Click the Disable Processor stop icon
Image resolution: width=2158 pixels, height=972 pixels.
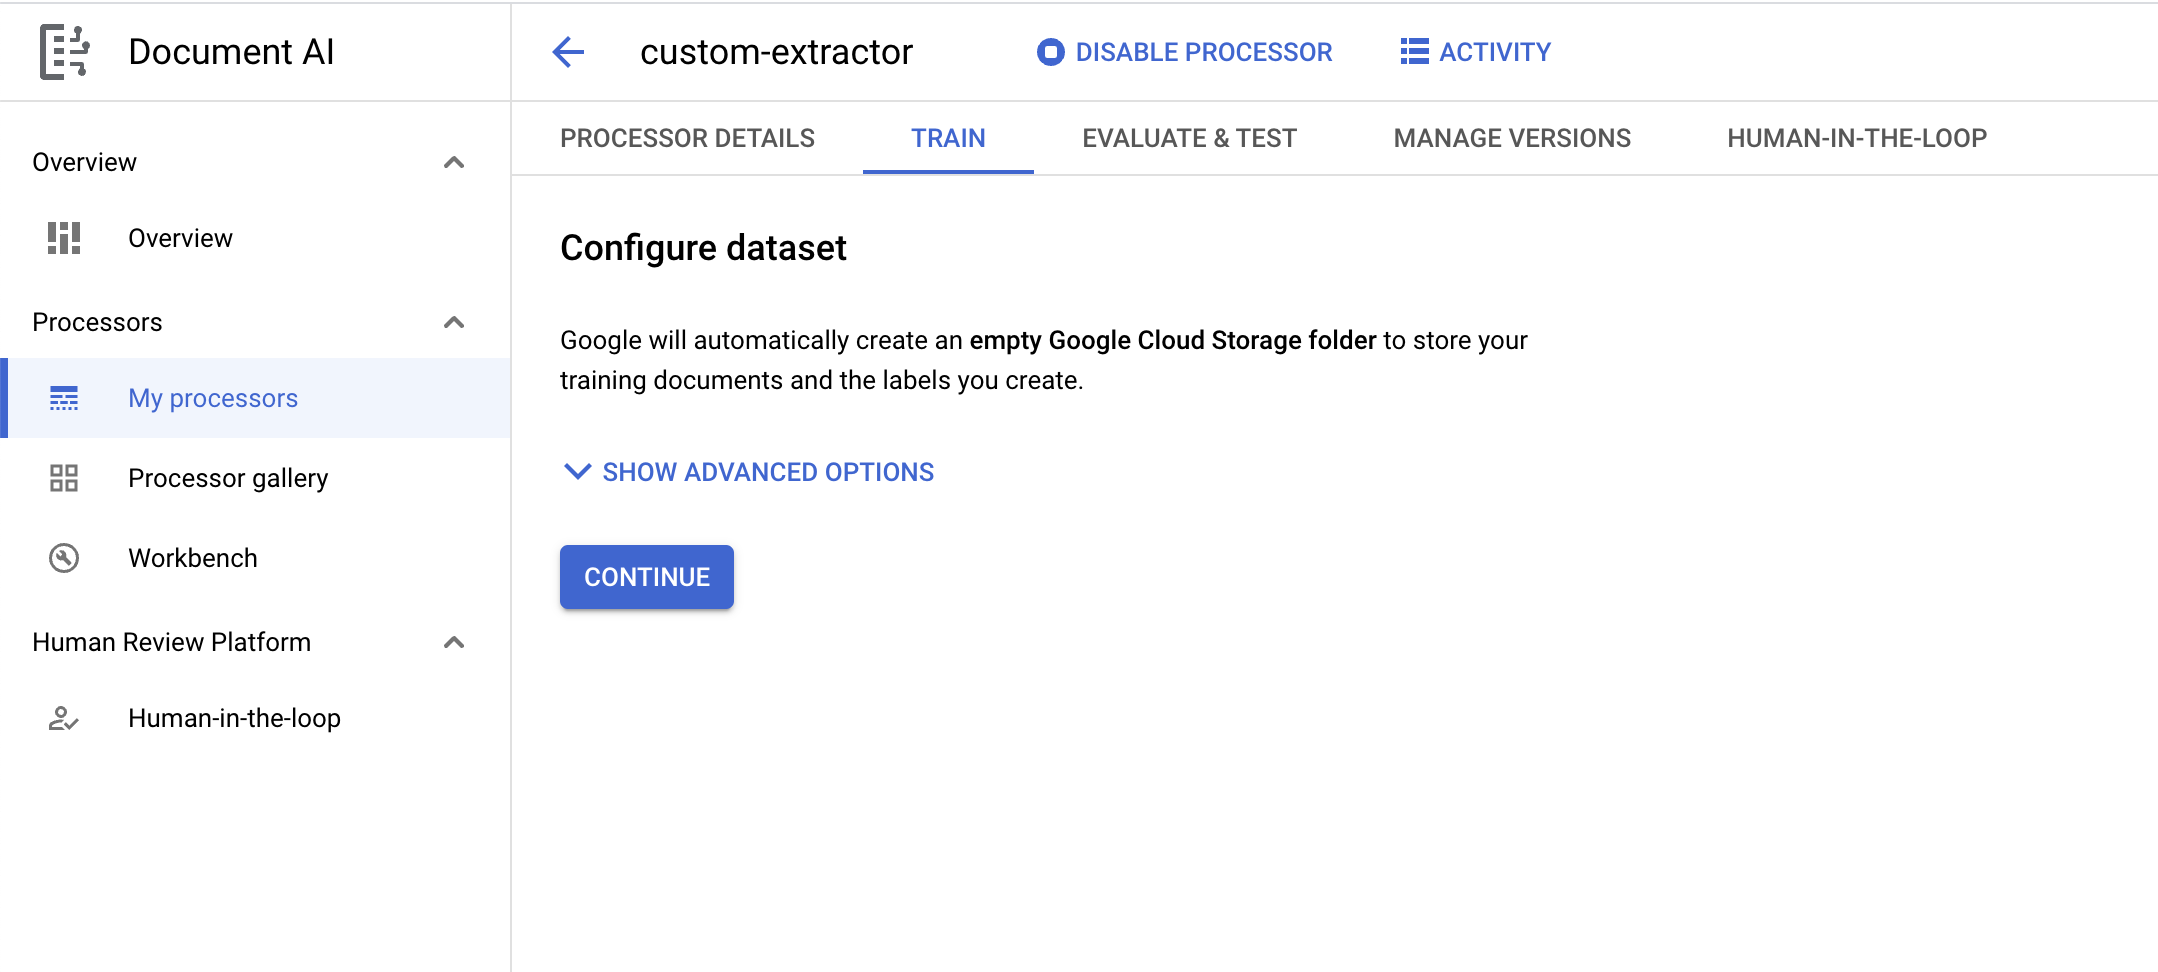tap(1048, 52)
